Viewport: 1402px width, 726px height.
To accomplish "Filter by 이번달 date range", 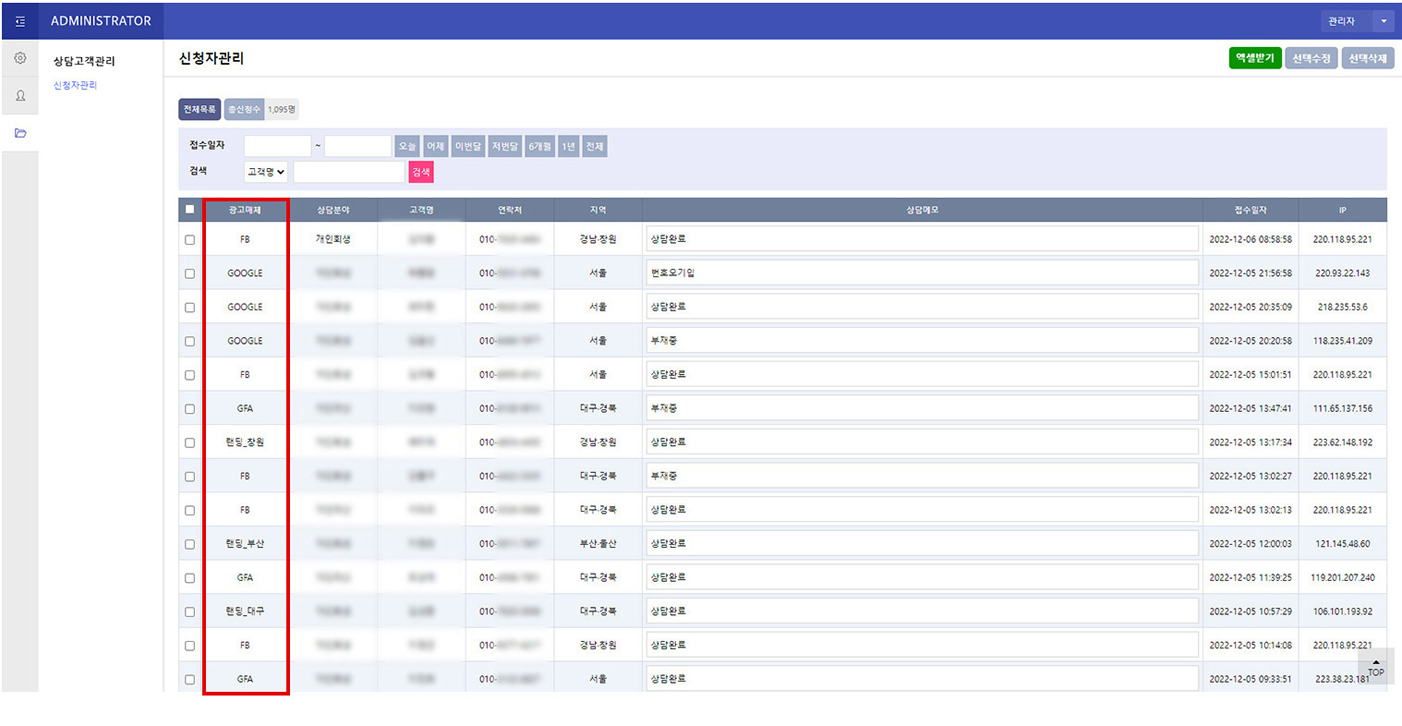I will click(469, 146).
